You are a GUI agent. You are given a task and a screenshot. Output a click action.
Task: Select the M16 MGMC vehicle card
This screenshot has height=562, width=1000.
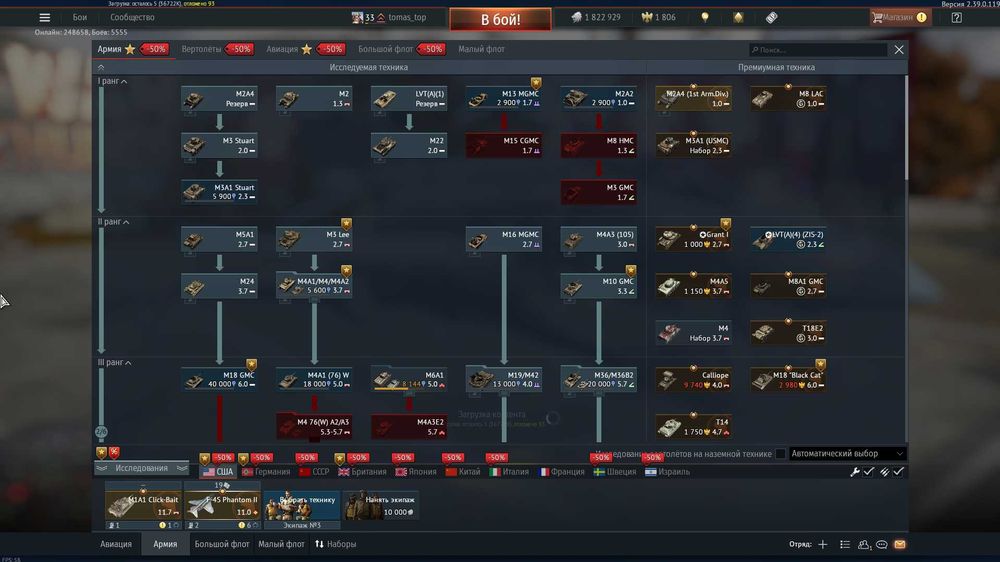[x=504, y=239]
